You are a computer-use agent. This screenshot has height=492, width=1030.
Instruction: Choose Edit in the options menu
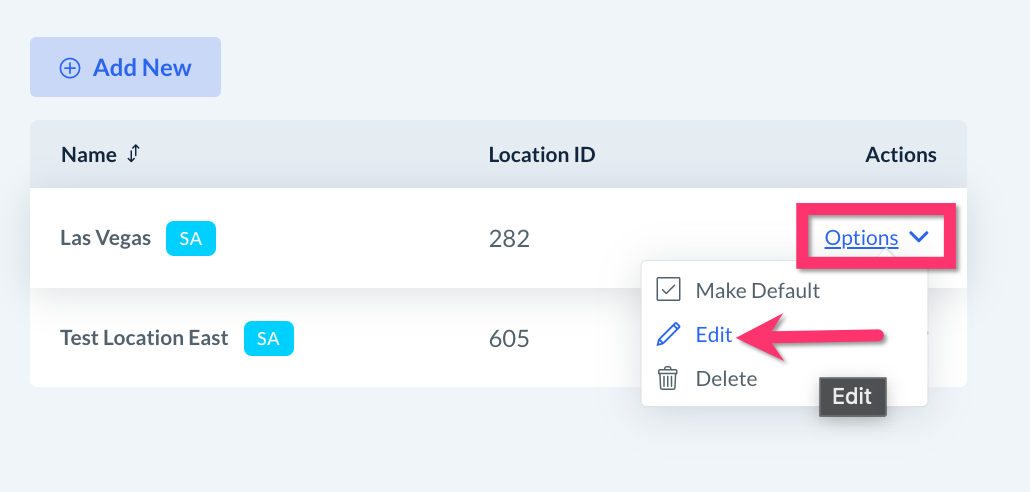click(714, 335)
